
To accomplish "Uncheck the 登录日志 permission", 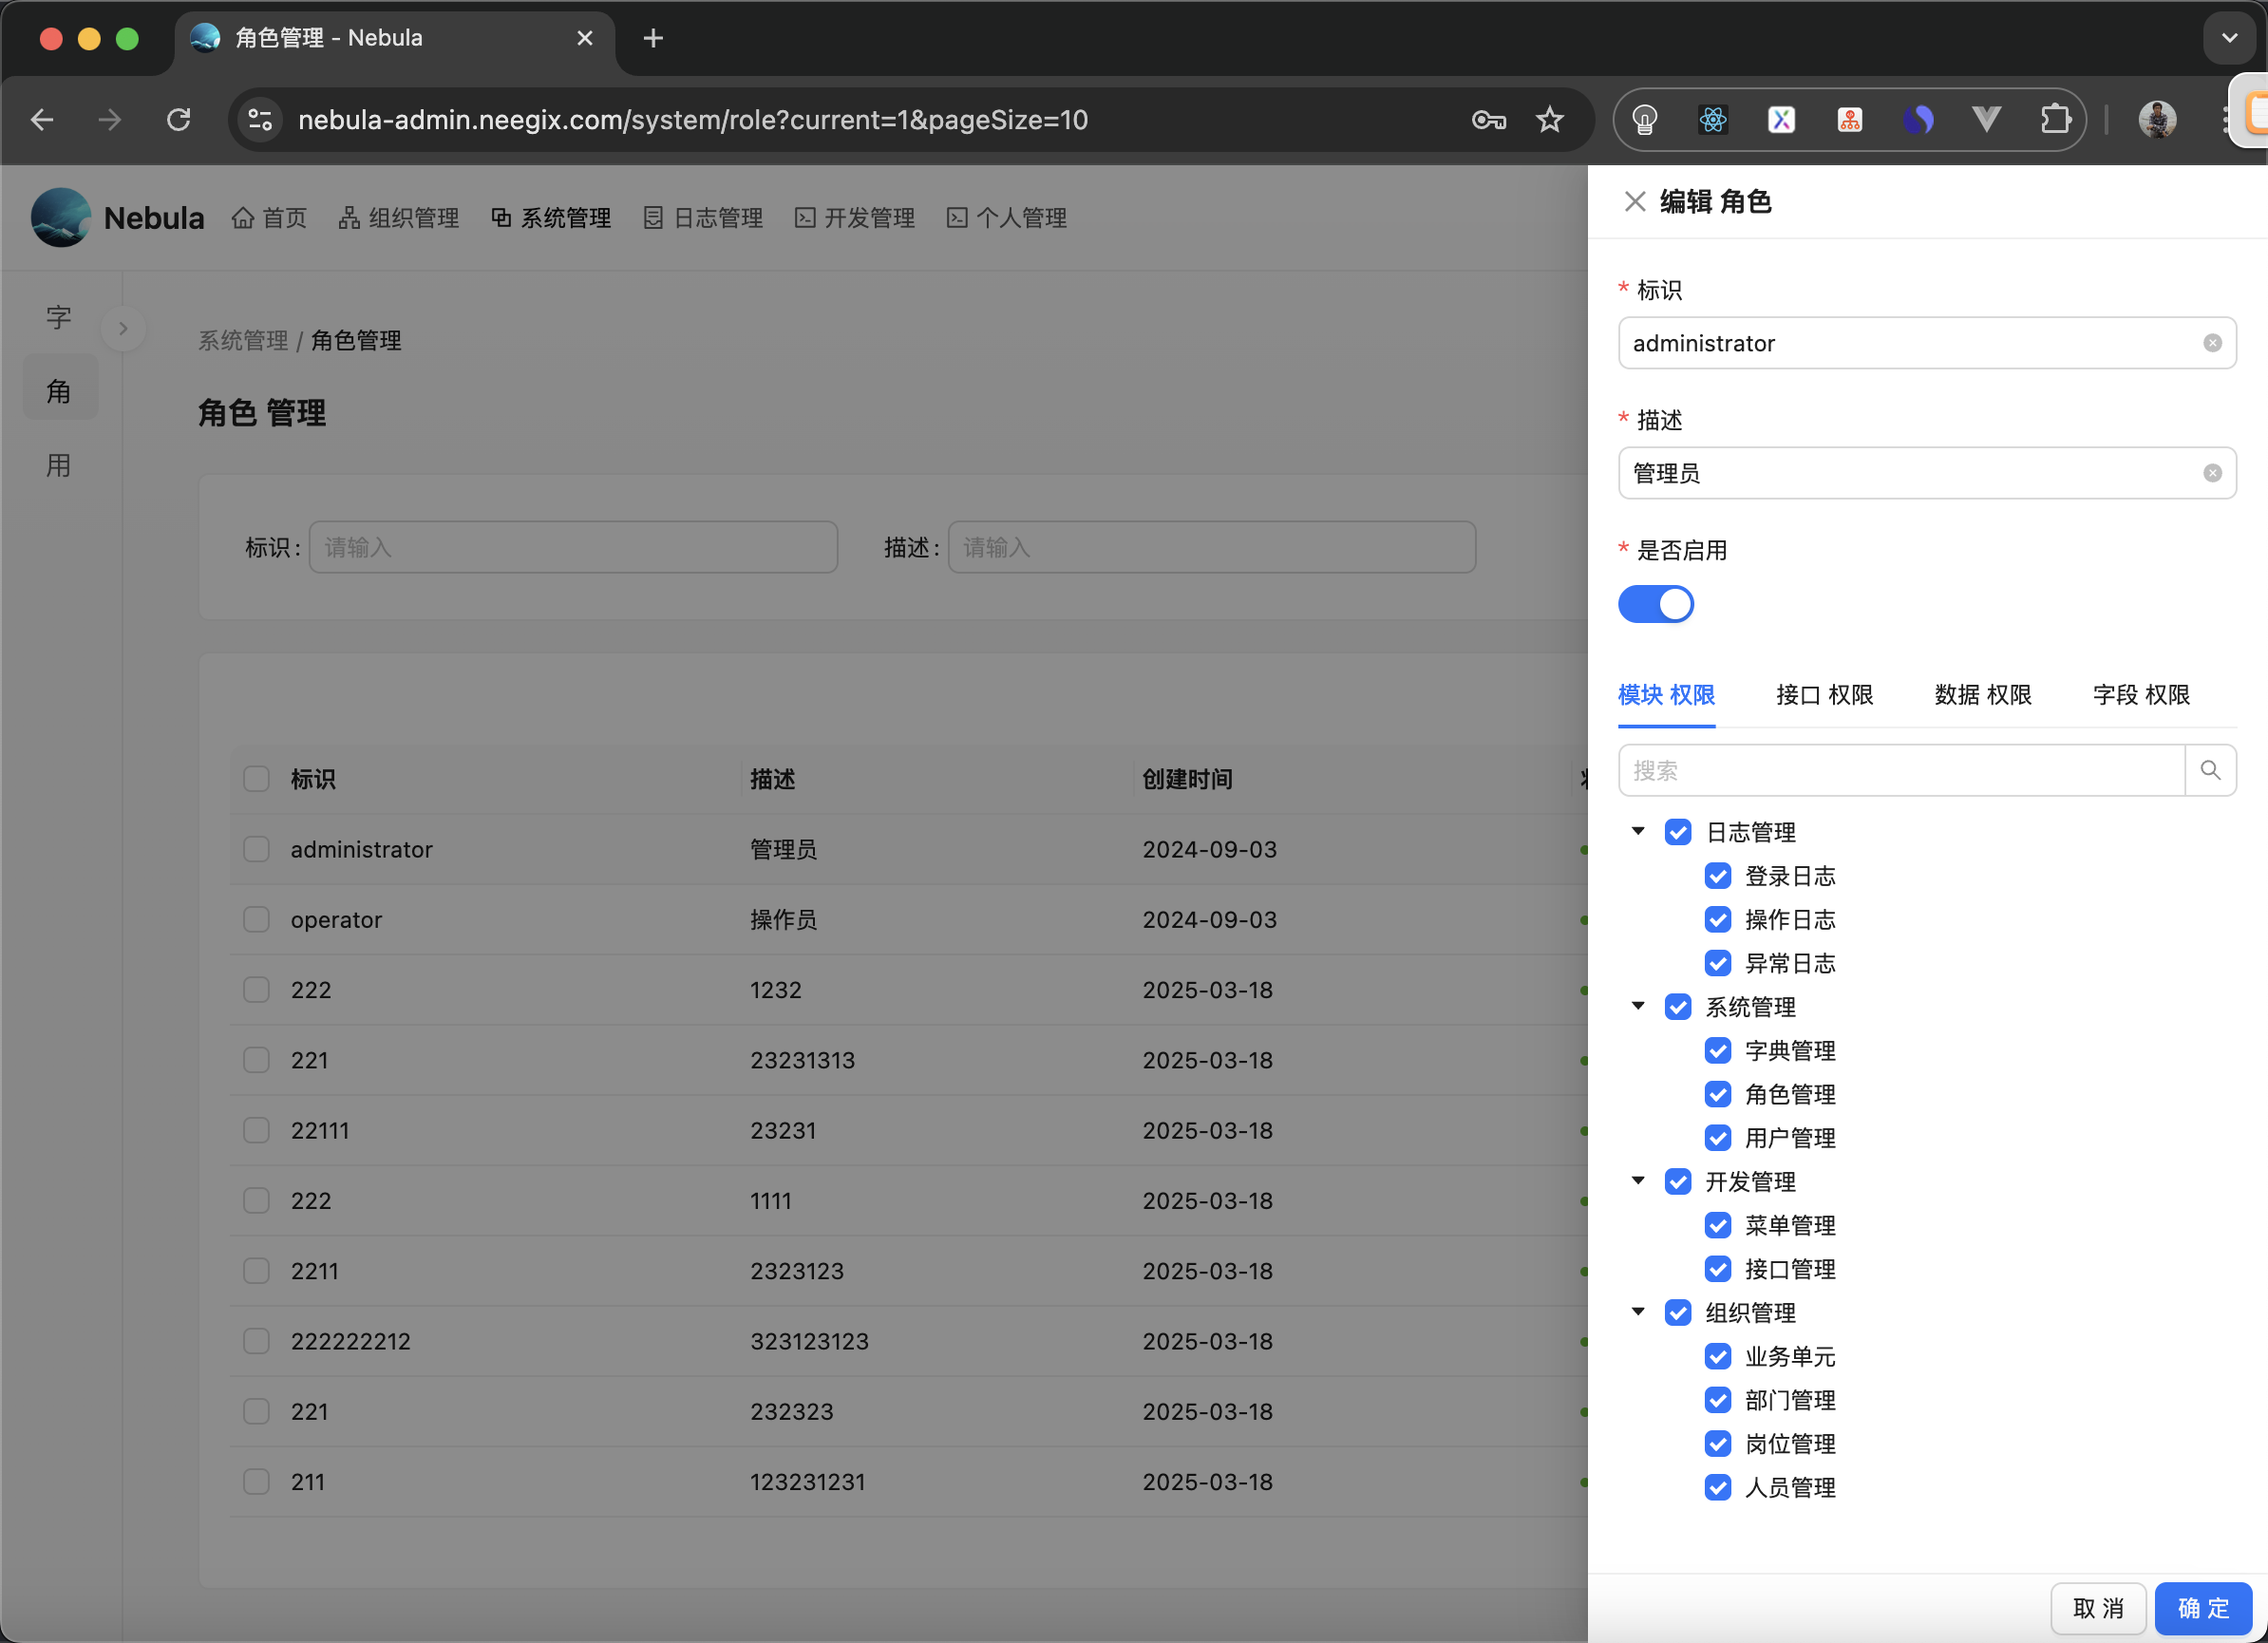I will pos(1717,875).
